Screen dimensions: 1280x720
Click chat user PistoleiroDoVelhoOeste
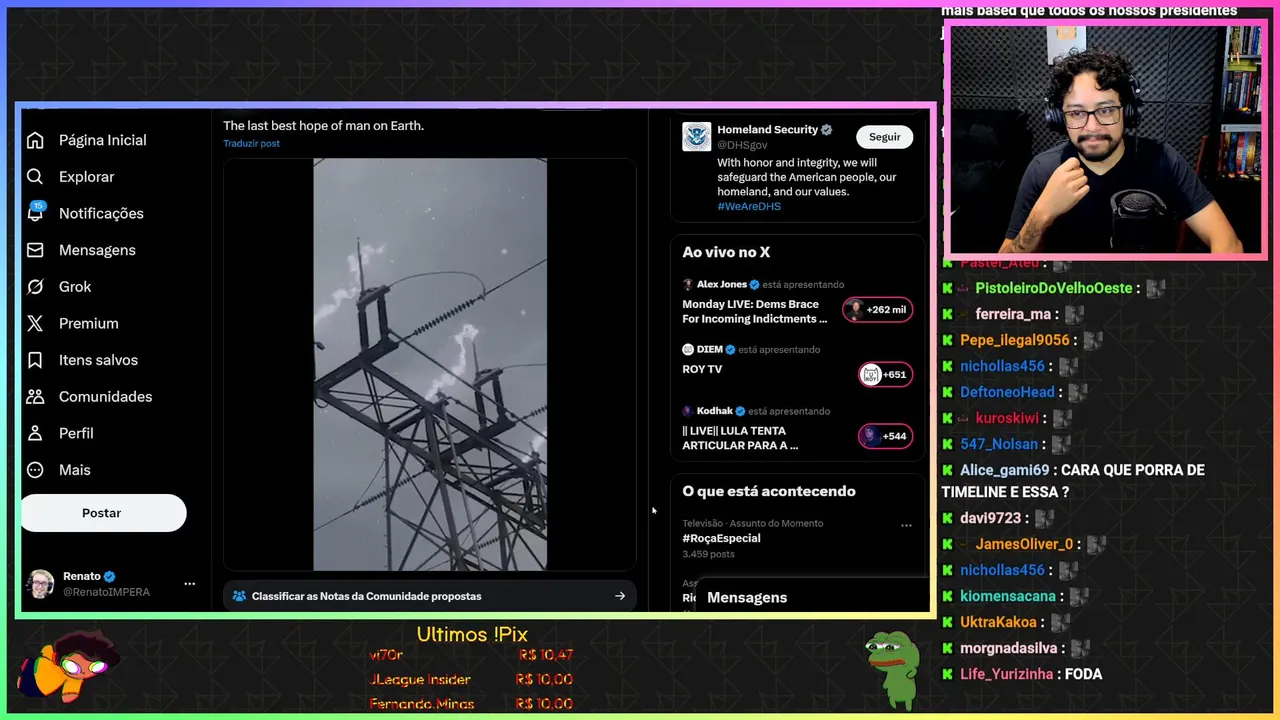pyautogui.click(x=1053, y=288)
